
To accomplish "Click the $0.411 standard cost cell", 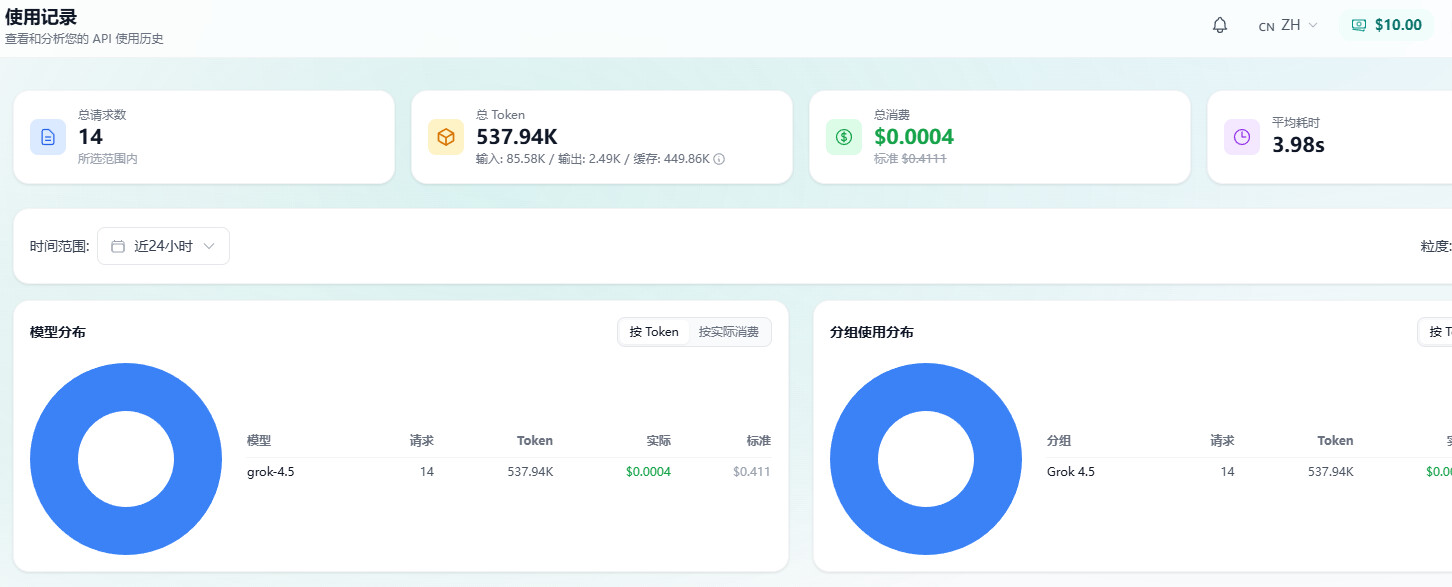I will (752, 472).
